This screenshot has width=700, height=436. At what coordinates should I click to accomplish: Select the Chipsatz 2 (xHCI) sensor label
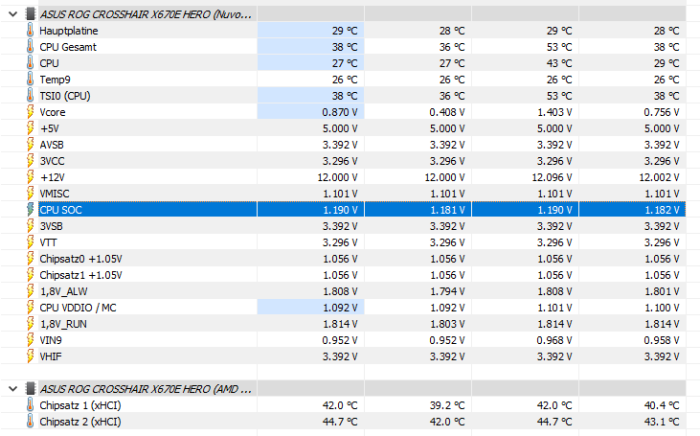(x=80, y=421)
